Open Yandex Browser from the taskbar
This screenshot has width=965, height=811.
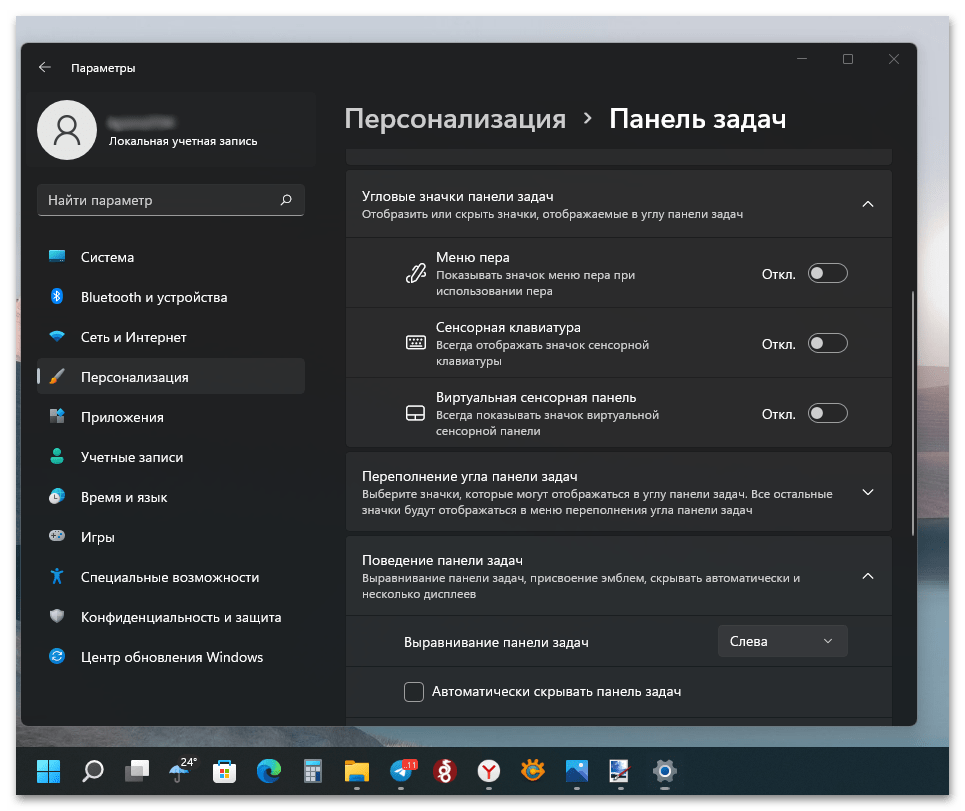coord(489,771)
